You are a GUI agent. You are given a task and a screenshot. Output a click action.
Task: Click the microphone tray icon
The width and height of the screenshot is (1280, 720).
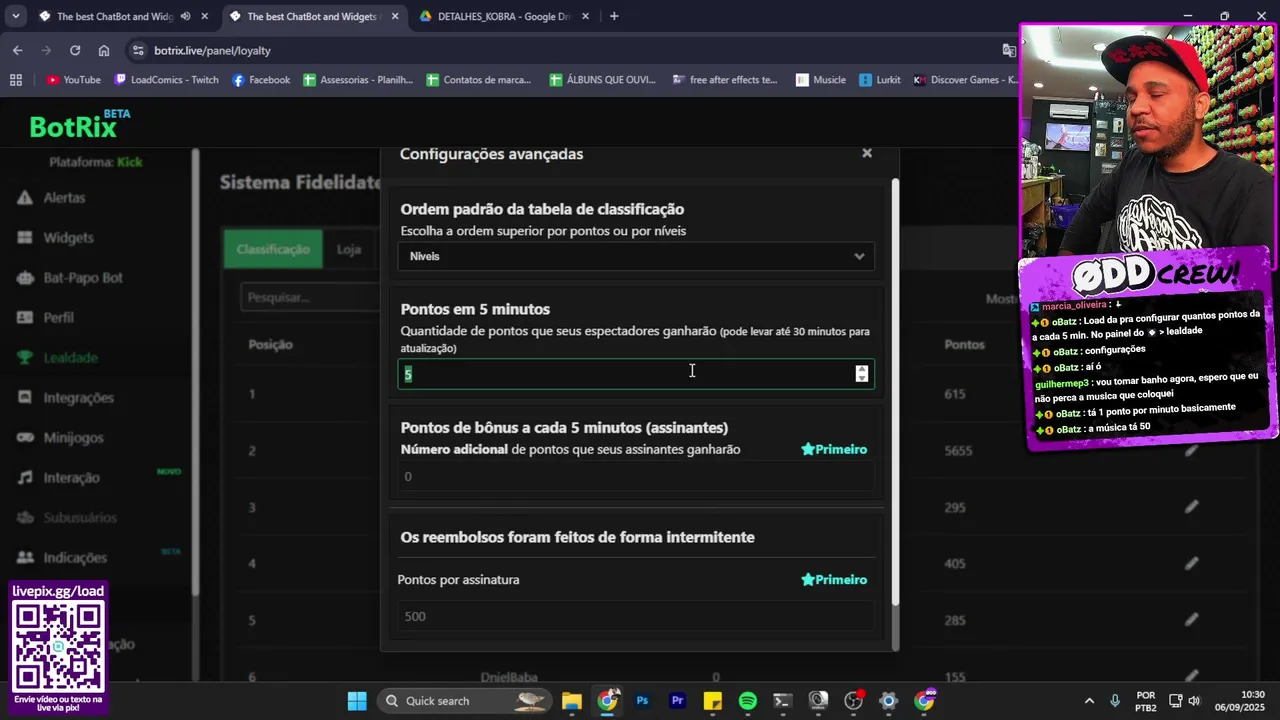[x=1115, y=701]
